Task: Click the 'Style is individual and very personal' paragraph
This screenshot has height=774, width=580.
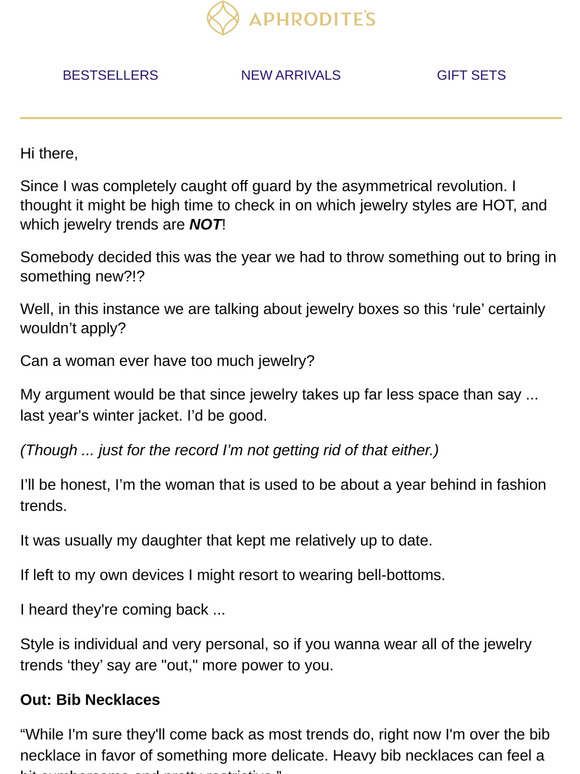Action: pyautogui.click(x=276, y=655)
